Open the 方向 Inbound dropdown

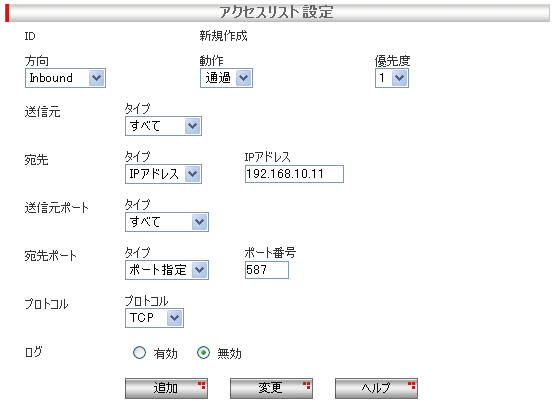pyautogui.click(x=65, y=78)
